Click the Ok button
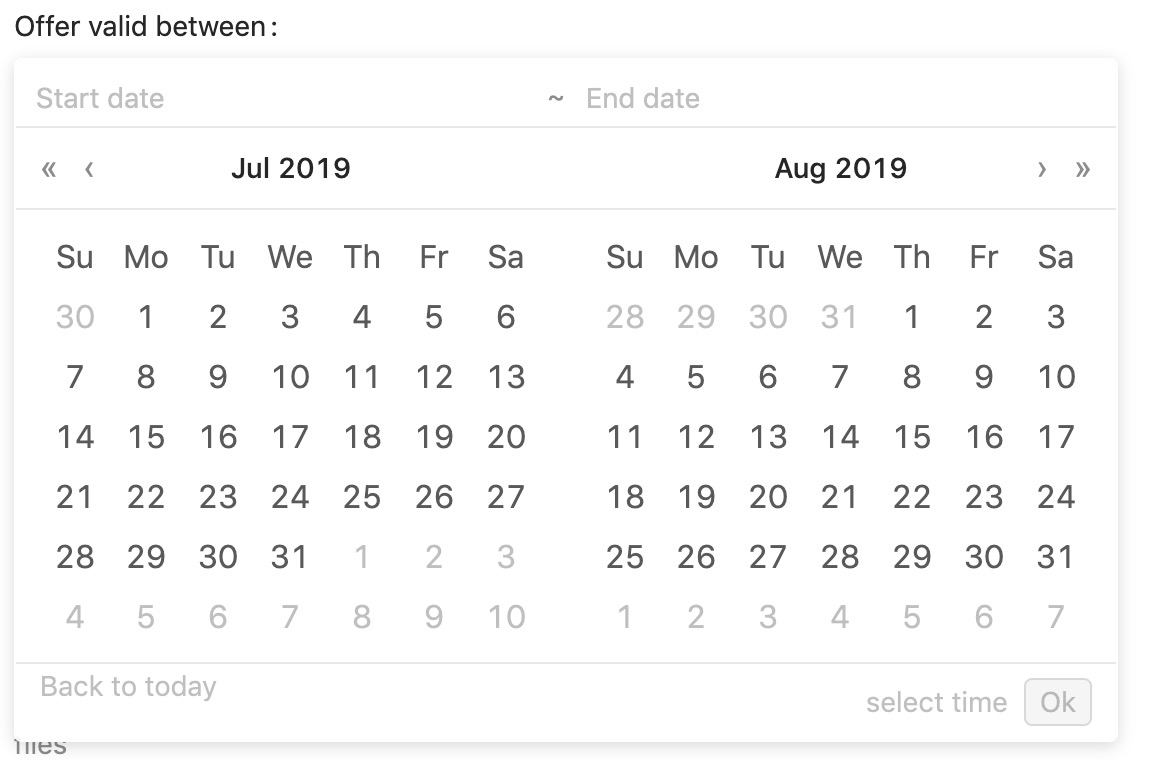 tap(1058, 702)
